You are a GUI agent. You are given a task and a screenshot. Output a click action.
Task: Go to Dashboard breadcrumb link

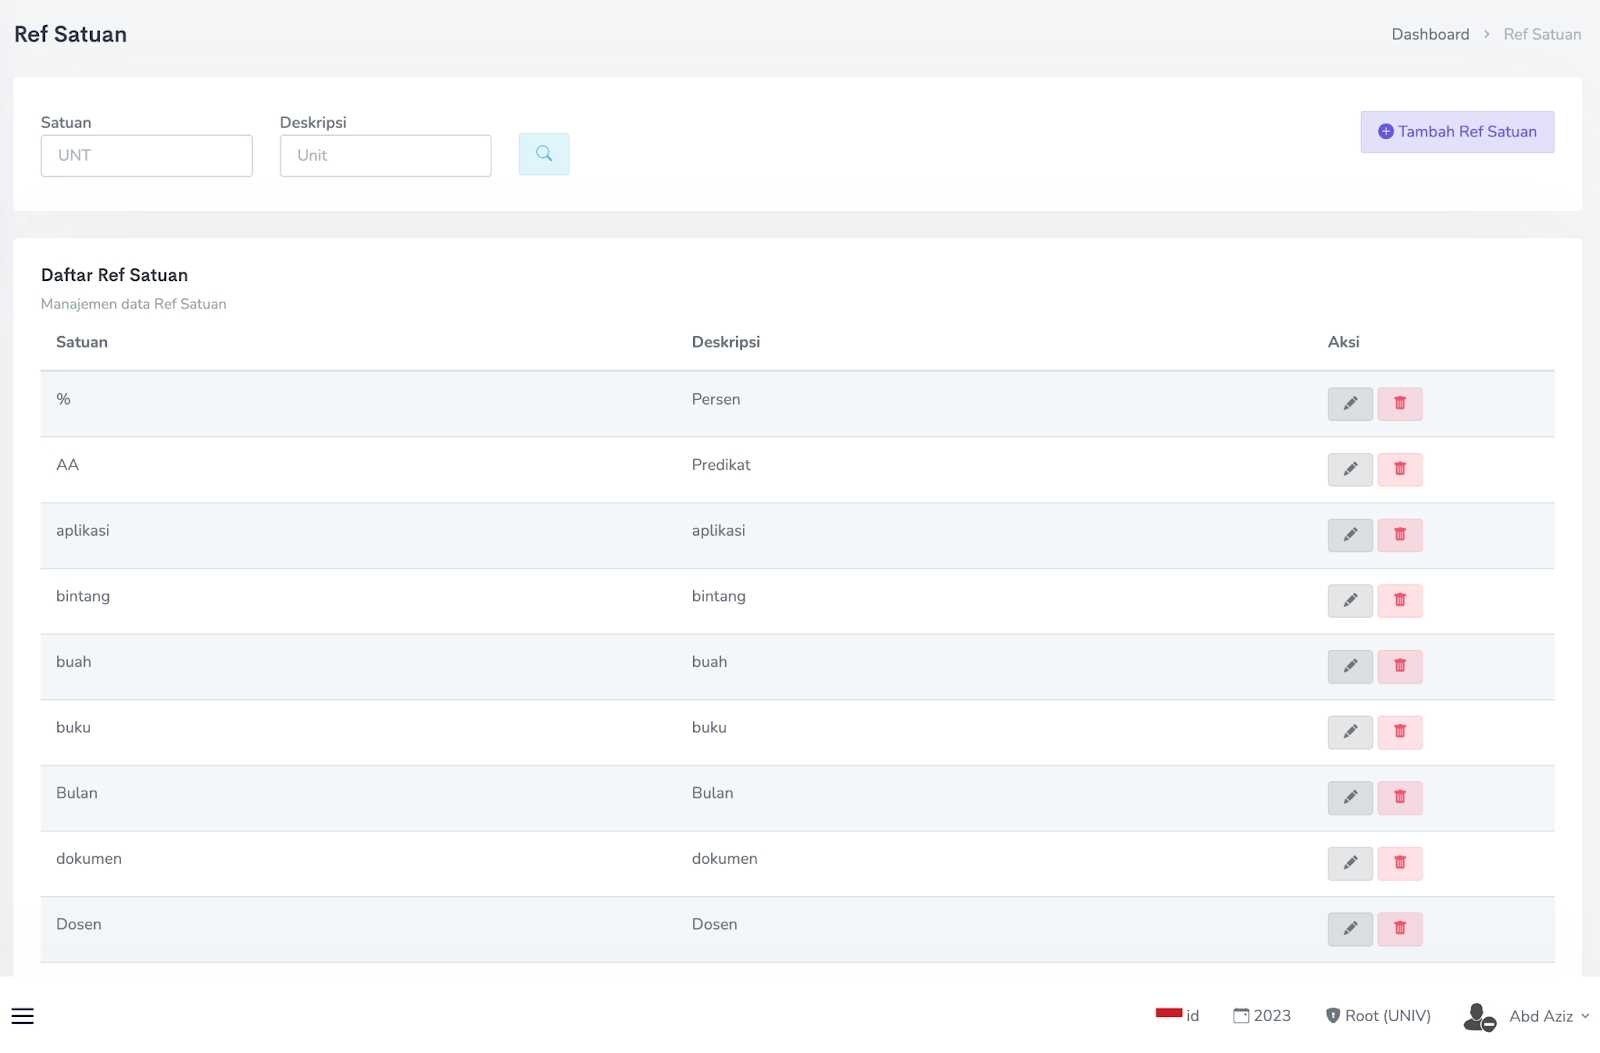[x=1430, y=34]
